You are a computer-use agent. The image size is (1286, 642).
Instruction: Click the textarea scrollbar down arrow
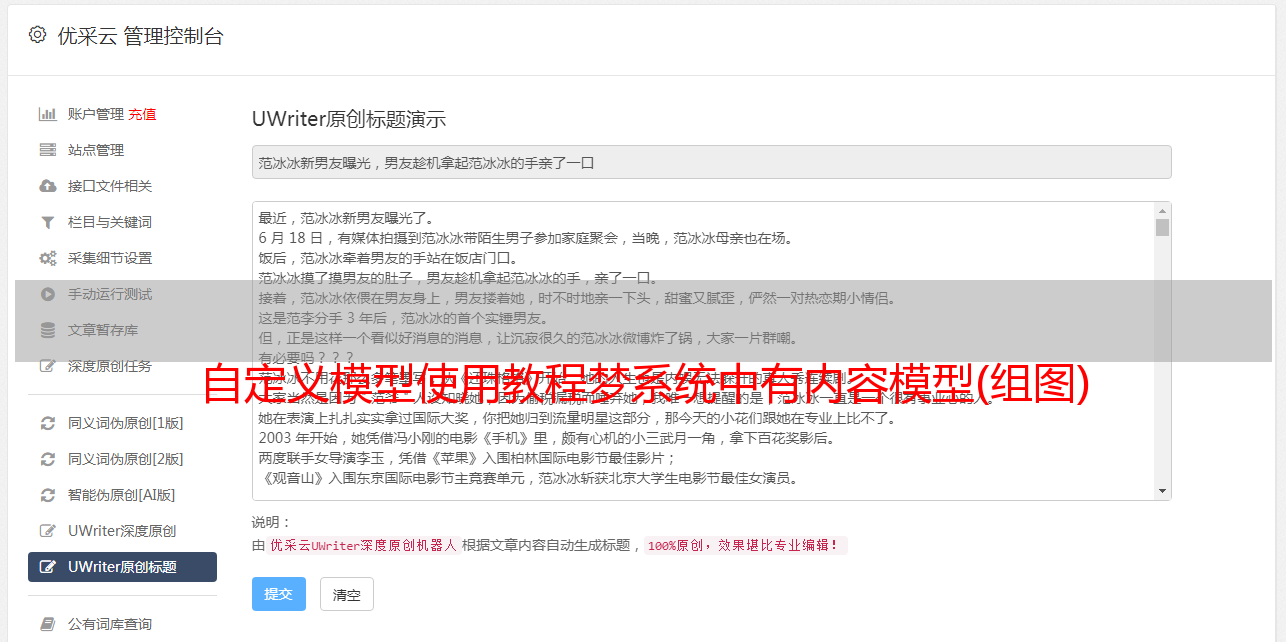coord(1162,491)
